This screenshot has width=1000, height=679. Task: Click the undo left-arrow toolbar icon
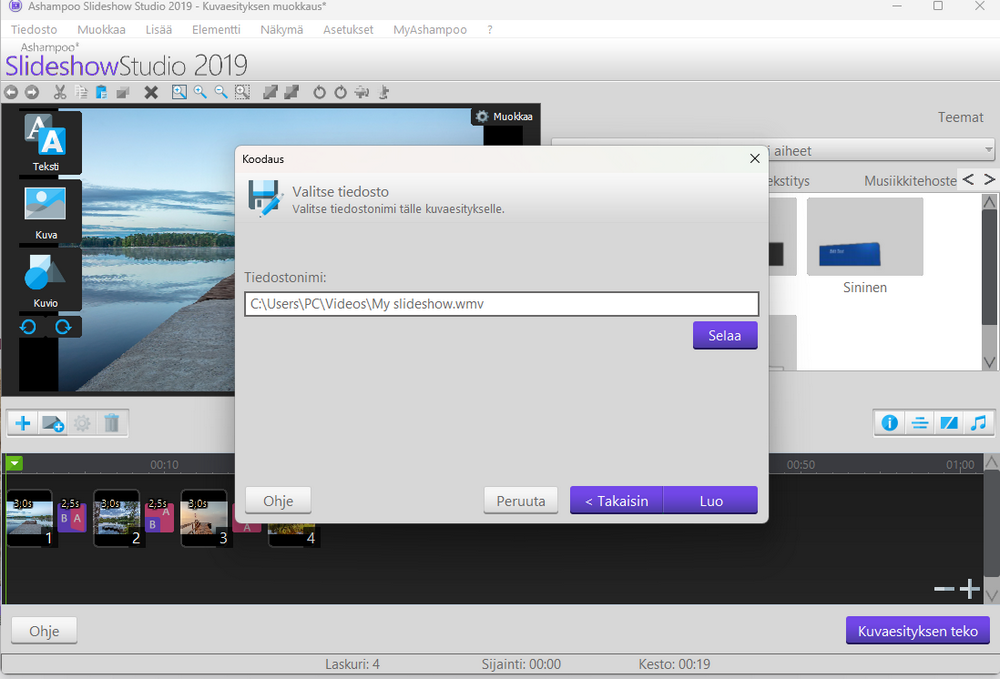[x=11, y=92]
